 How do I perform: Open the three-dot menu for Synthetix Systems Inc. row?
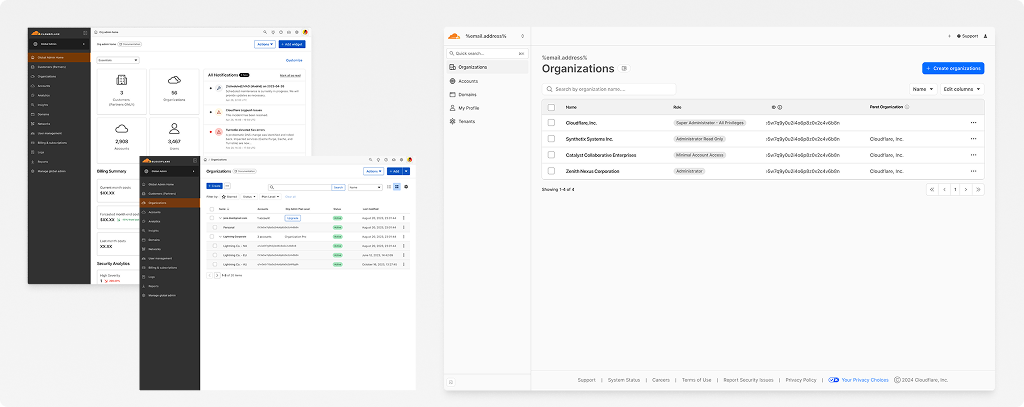pyautogui.click(x=973, y=139)
